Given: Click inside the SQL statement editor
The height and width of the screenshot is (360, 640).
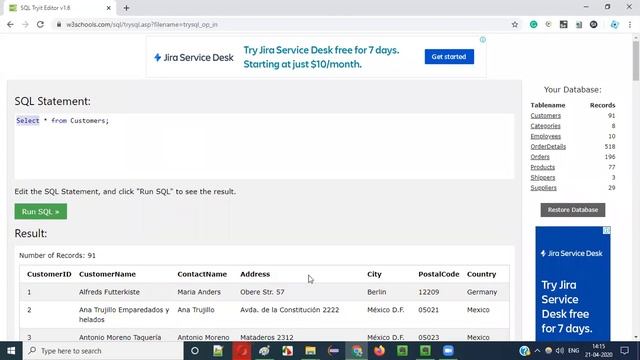Looking at the screenshot, I should [x=264, y=146].
